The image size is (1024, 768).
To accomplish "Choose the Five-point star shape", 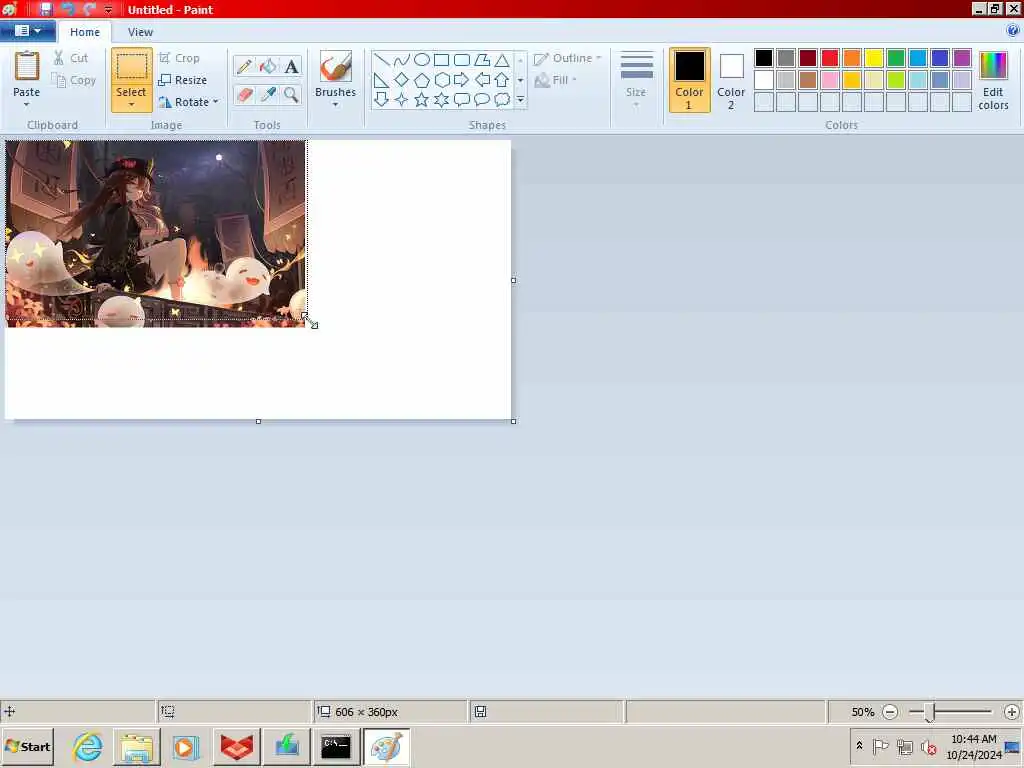I will pos(422,100).
